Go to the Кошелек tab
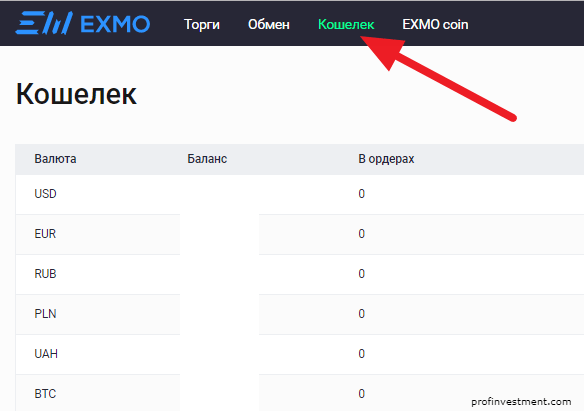This screenshot has width=584, height=411. coord(346,25)
